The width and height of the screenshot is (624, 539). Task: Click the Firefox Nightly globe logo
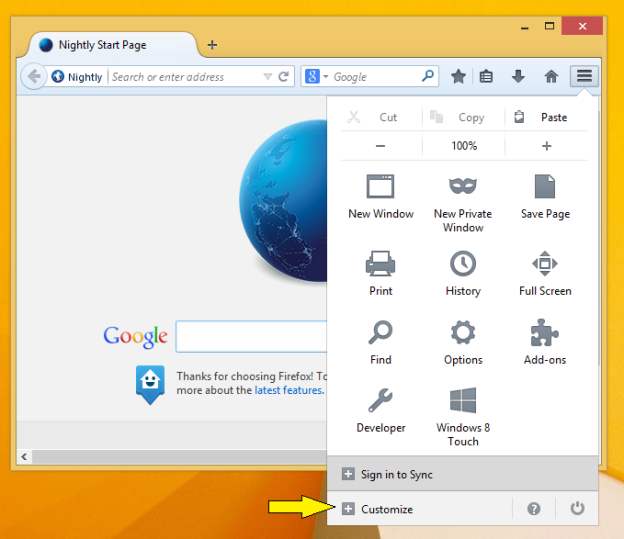(283, 200)
